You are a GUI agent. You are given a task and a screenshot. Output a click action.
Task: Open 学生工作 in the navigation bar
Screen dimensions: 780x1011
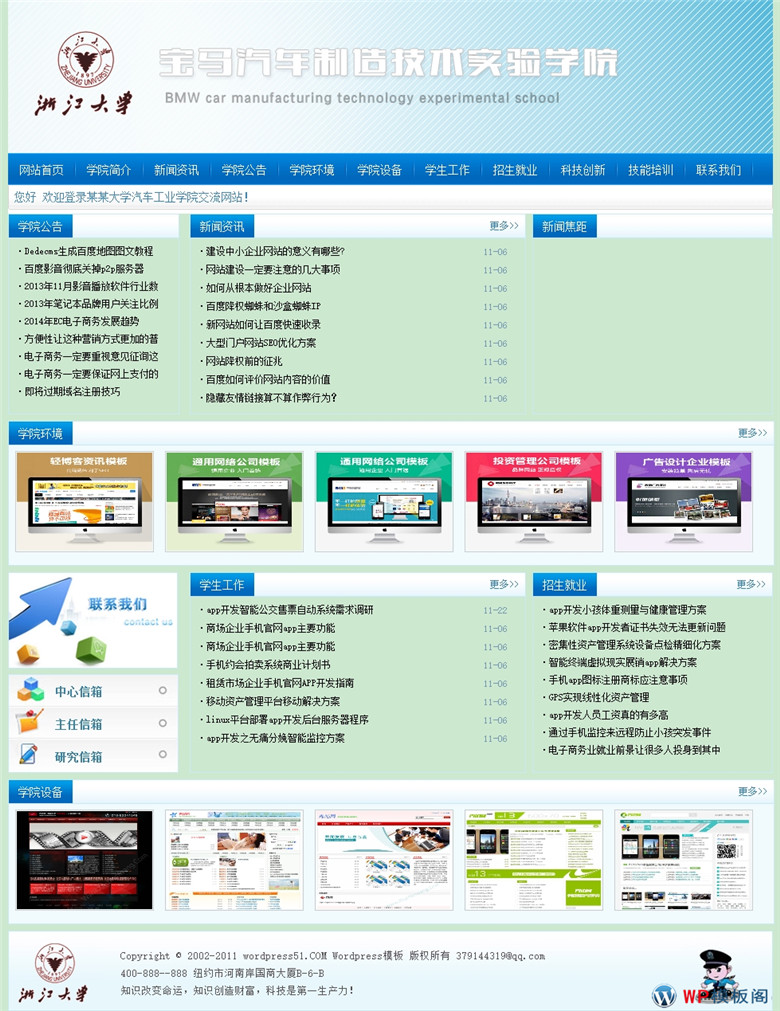[x=447, y=170]
